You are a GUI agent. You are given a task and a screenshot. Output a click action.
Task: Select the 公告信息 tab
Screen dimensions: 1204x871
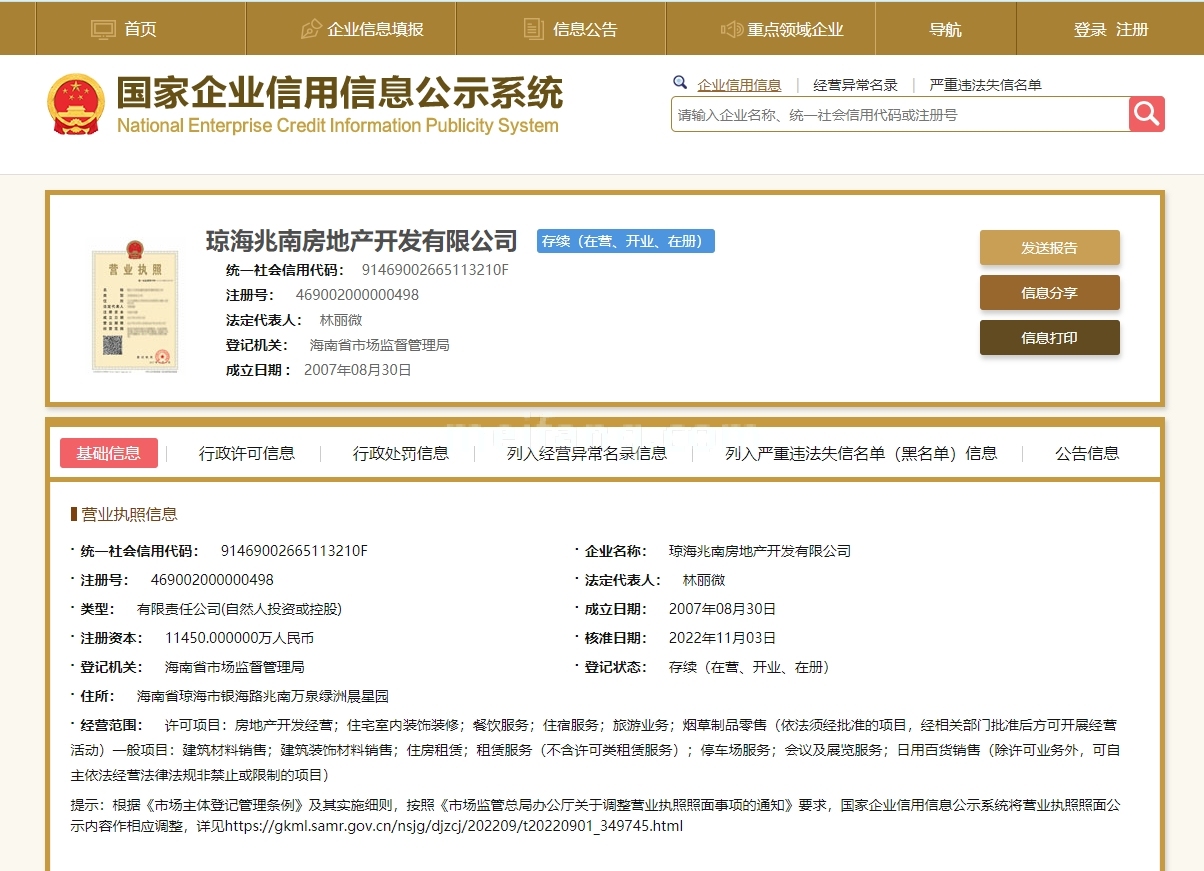(1086, 453)
